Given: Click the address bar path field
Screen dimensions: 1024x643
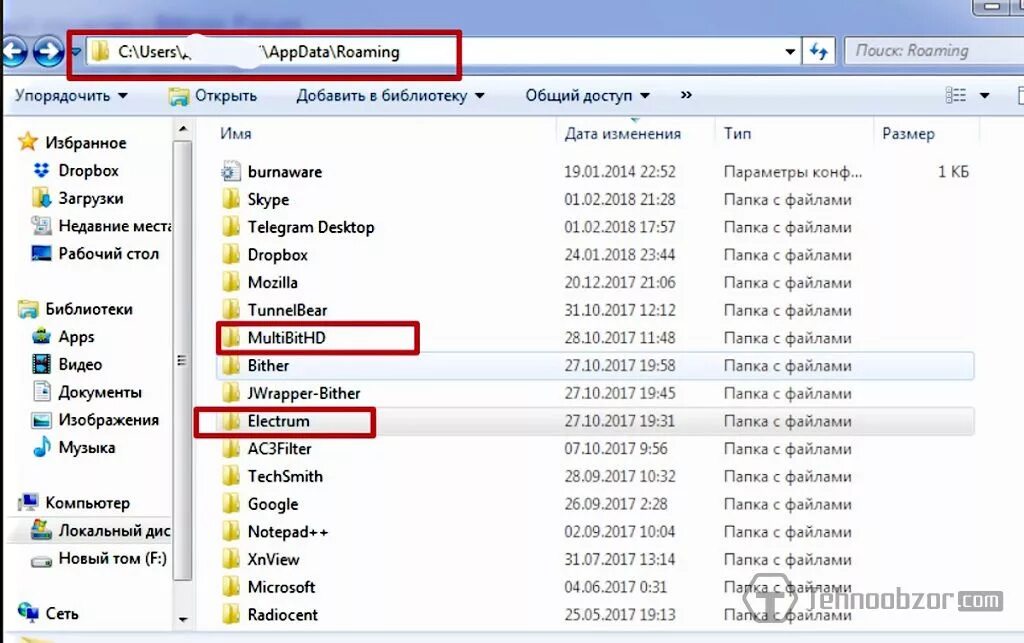Looking at the screenshot, I should click(x=436, y=52).
